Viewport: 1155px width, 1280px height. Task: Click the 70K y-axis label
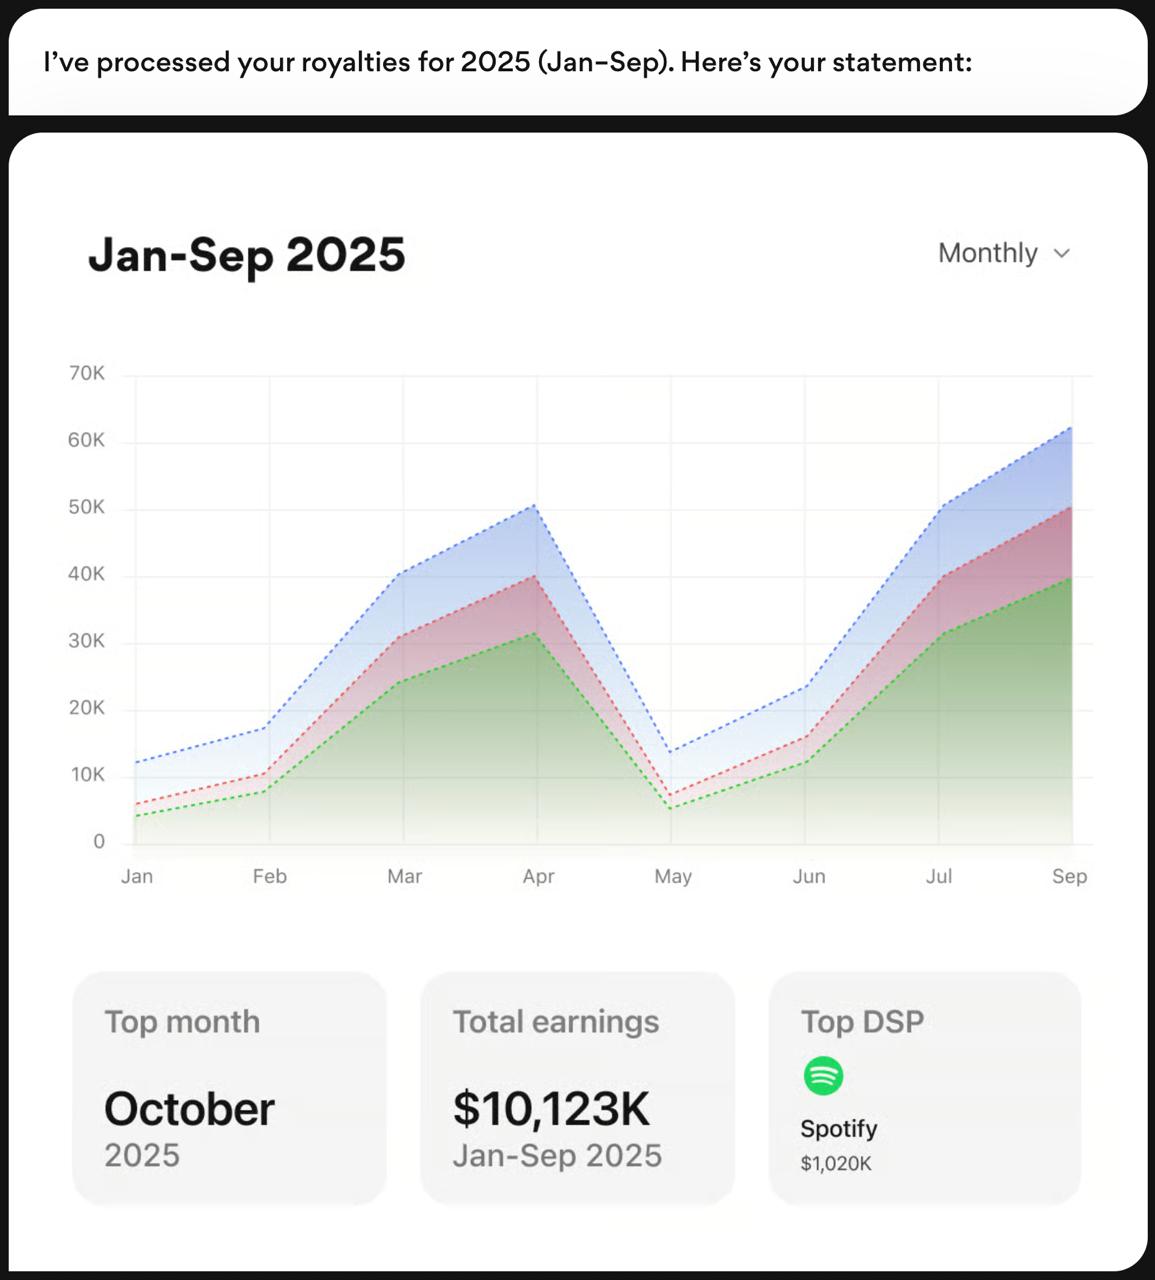pos(87,373)
